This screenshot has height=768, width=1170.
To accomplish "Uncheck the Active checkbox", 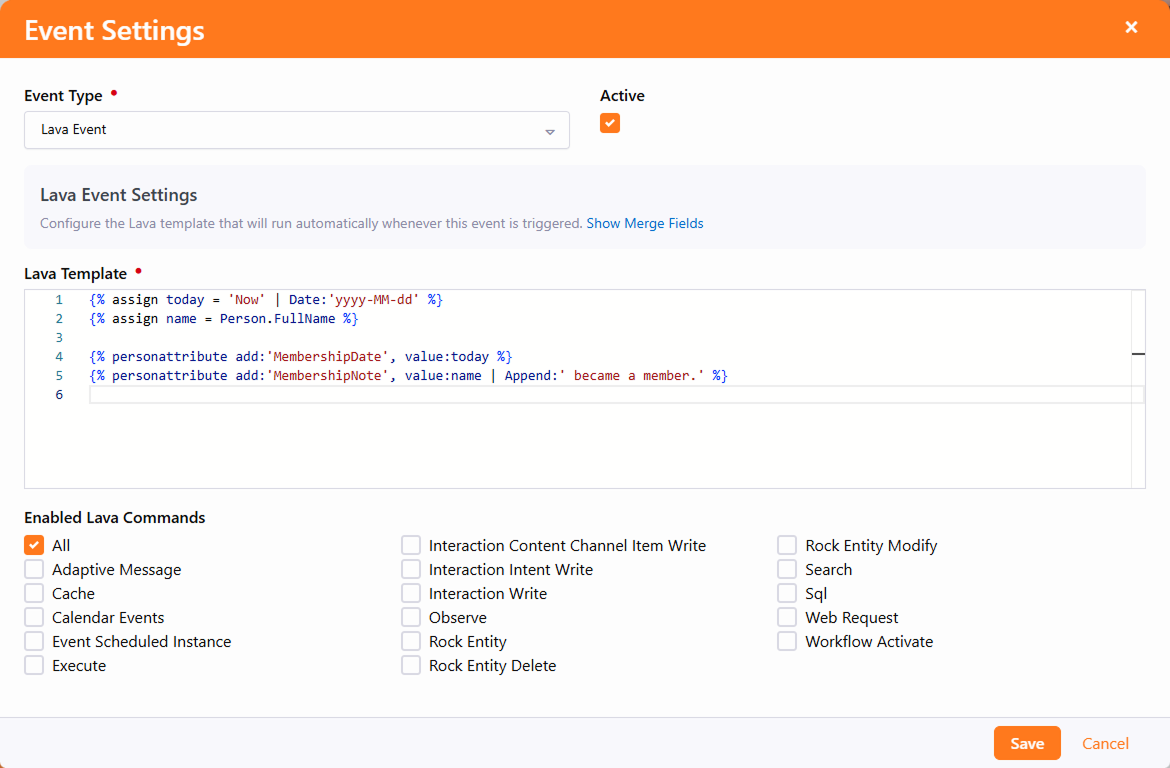I will click(610, 123).
